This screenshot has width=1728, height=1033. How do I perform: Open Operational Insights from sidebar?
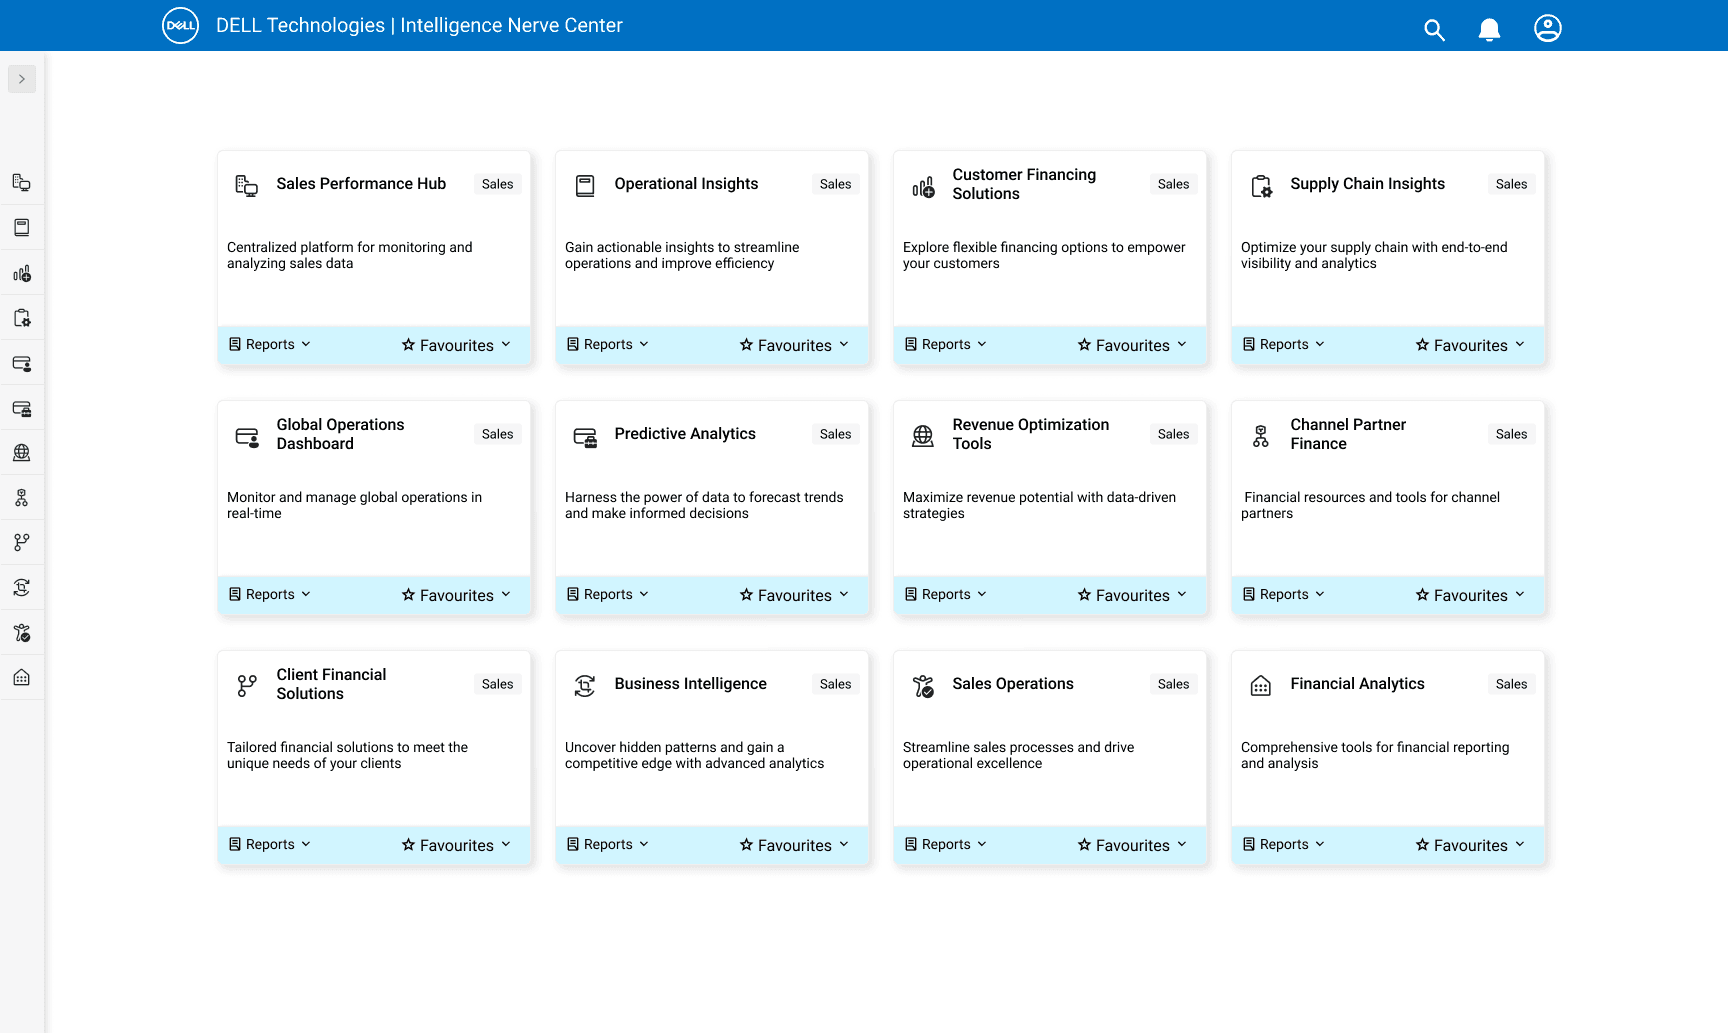(x=22, y=227)
